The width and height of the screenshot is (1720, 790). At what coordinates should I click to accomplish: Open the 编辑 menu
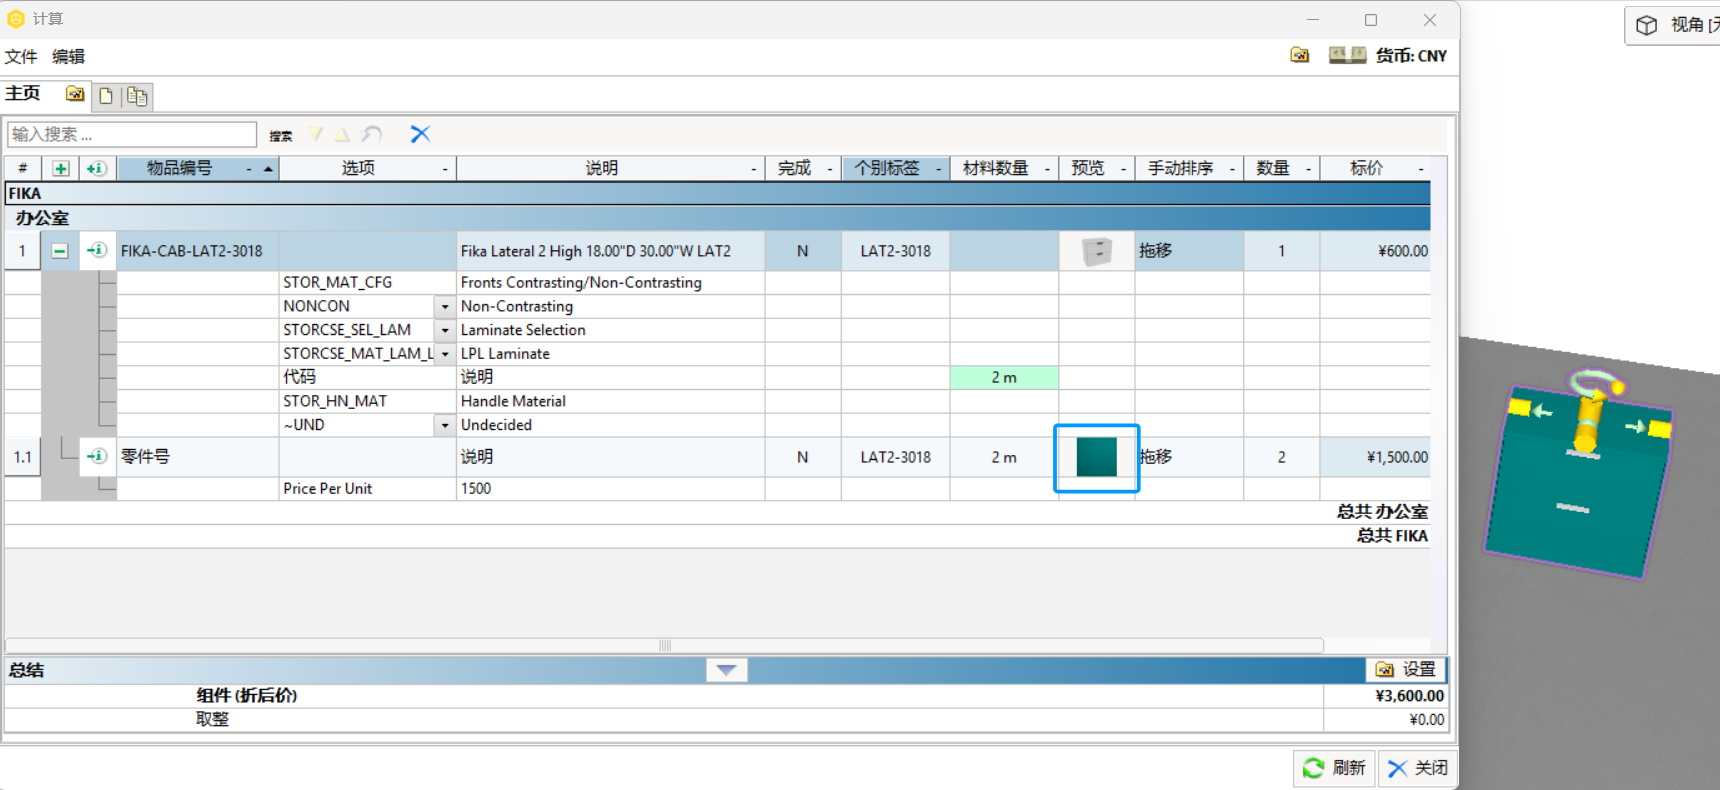[x=68, y=57]
